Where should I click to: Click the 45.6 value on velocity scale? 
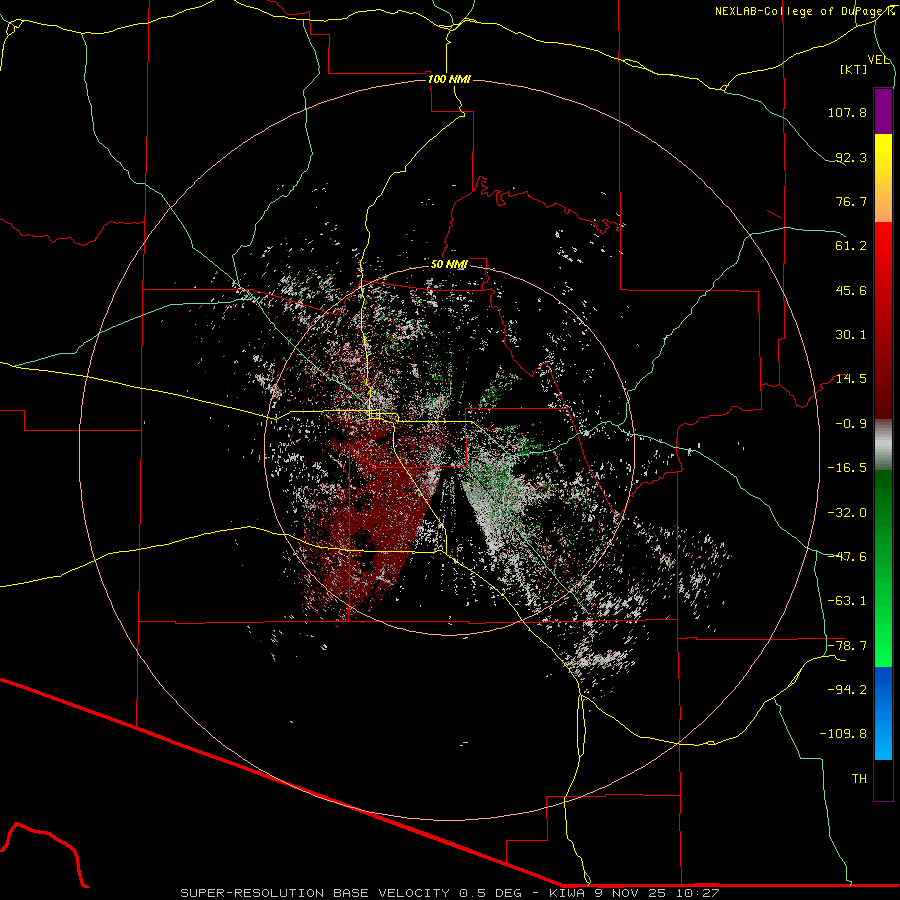click(x=851, y=290)
